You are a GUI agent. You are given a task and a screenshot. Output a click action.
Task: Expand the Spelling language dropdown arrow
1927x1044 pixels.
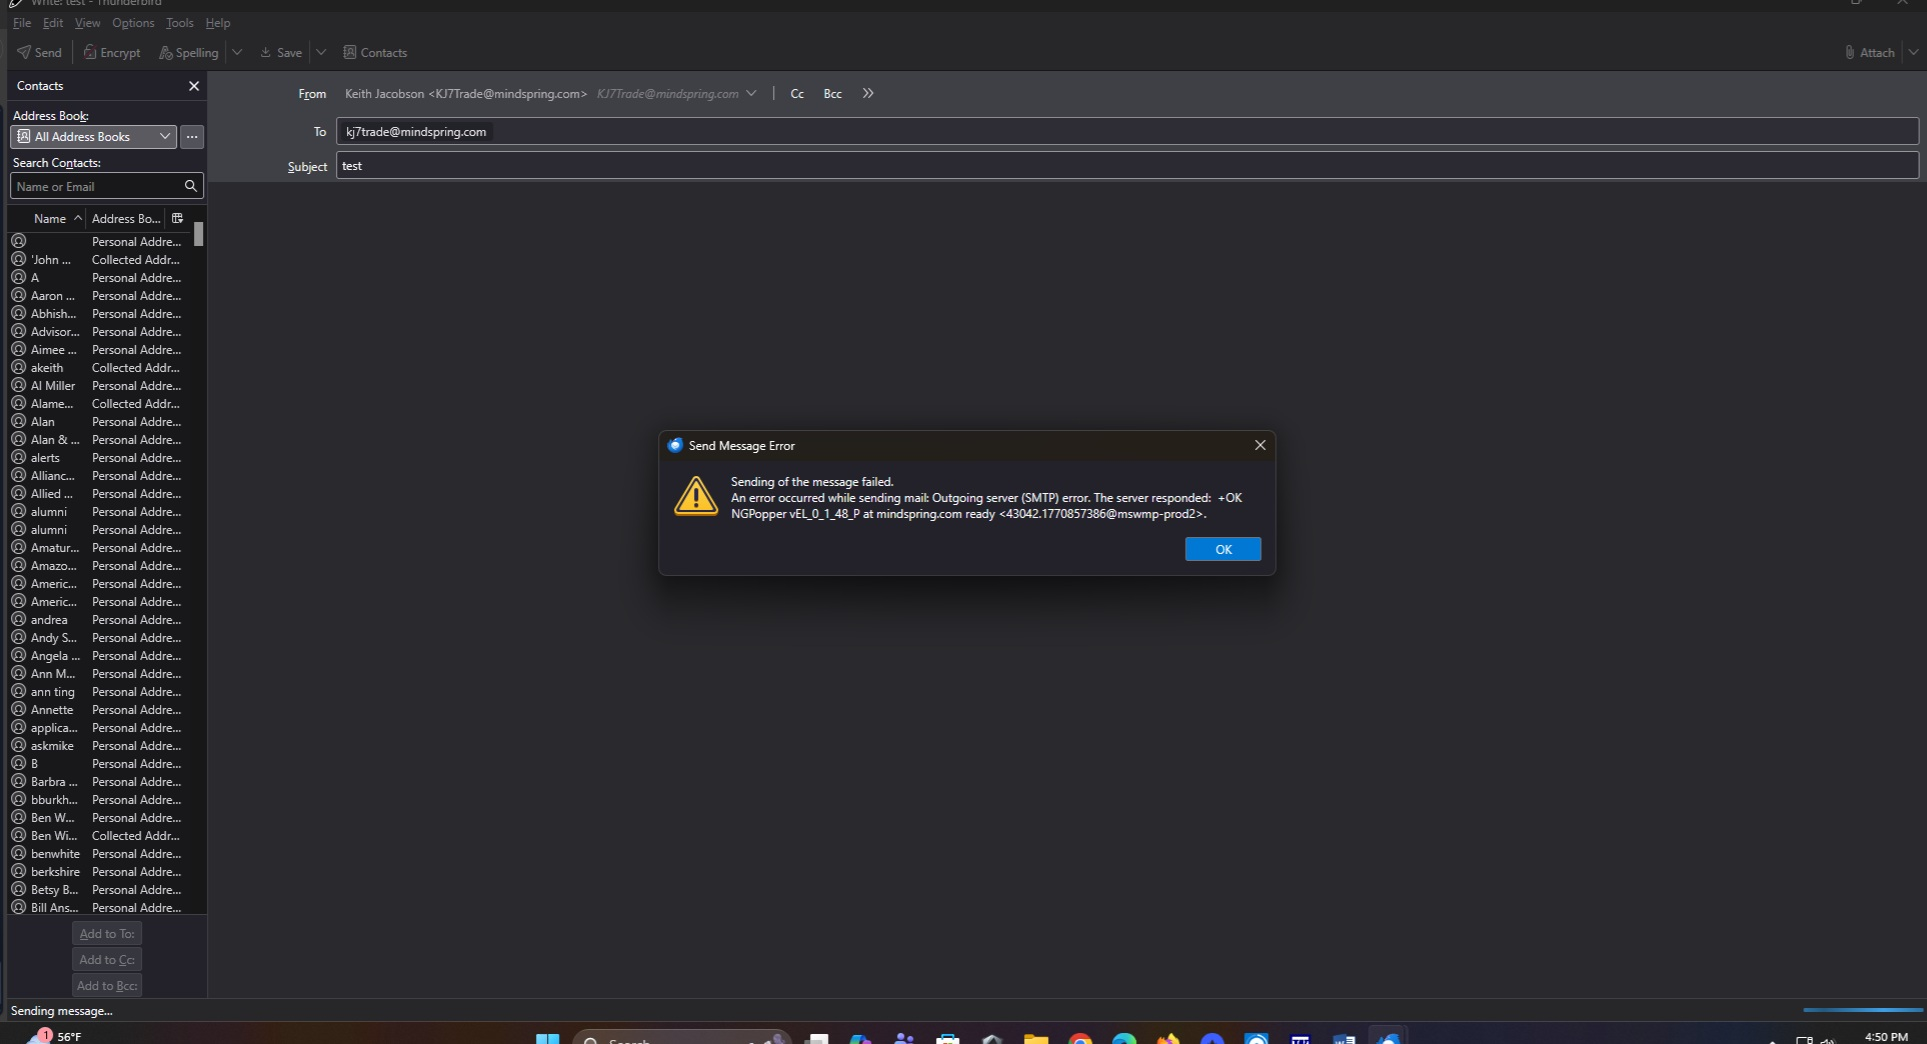tap(237, 52)
